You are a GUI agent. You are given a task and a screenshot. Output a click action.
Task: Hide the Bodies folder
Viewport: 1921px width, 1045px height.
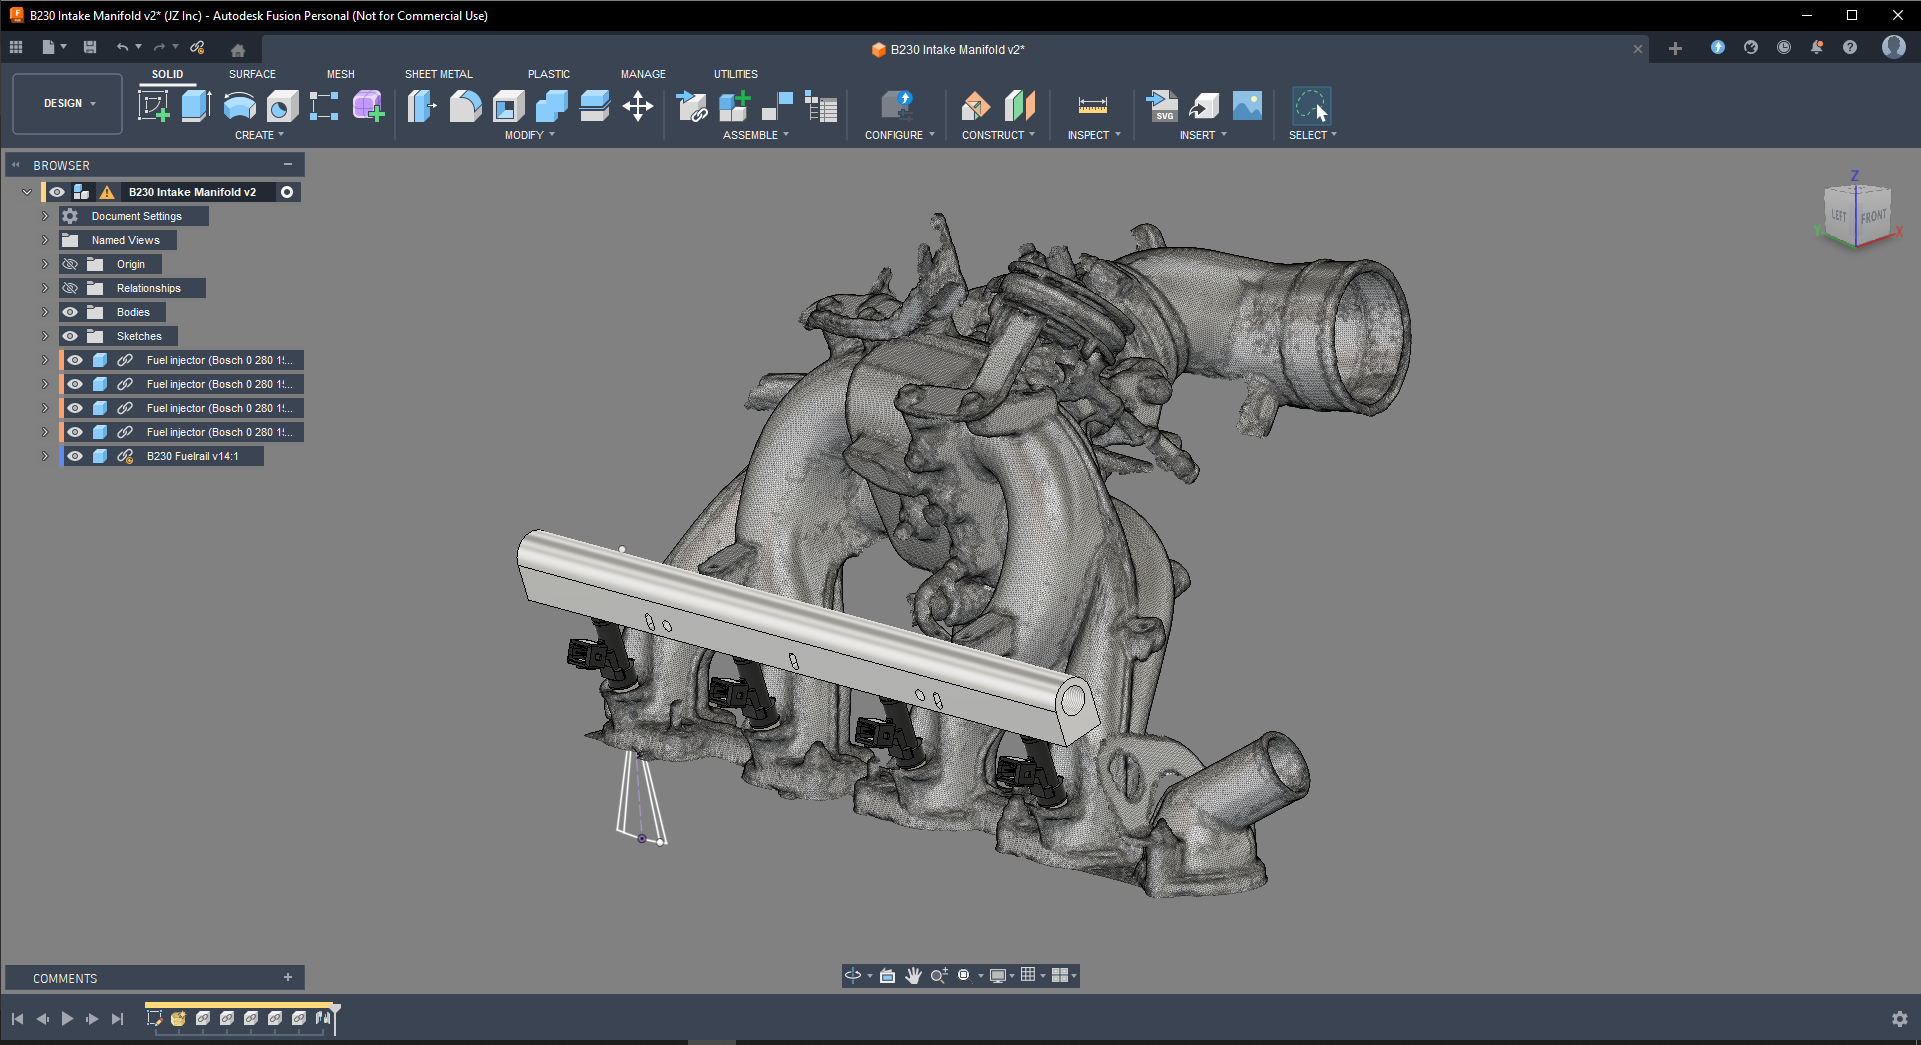click(70, 312)
